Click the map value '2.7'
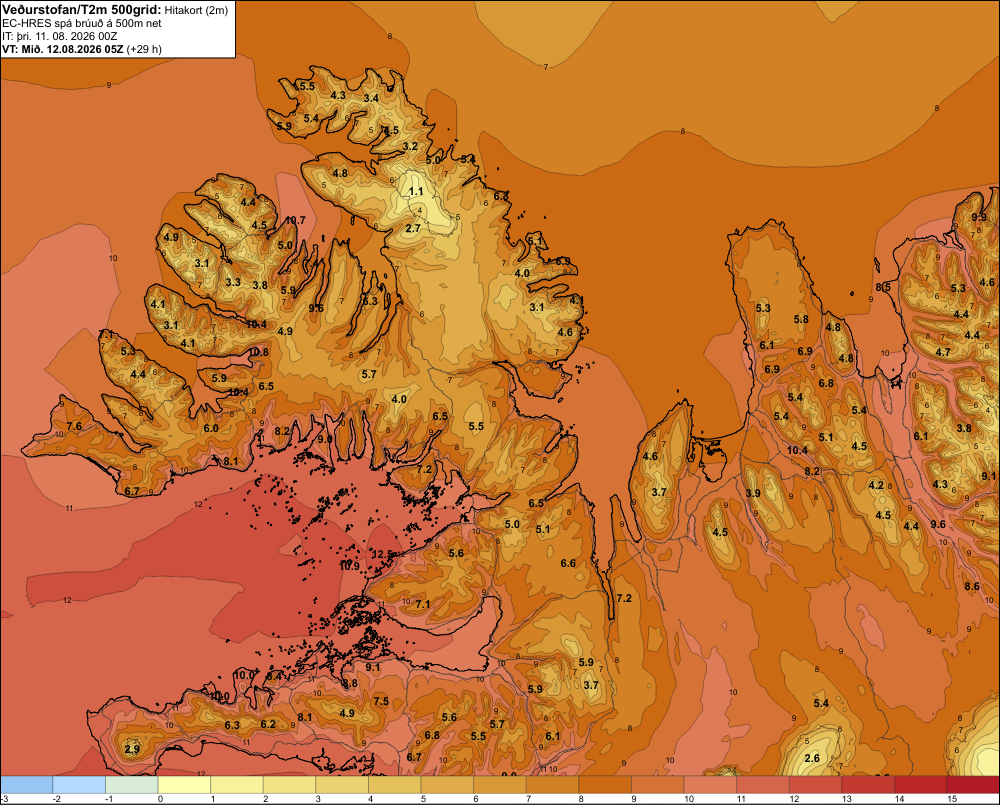The image size is (1000, 805). 413,228
